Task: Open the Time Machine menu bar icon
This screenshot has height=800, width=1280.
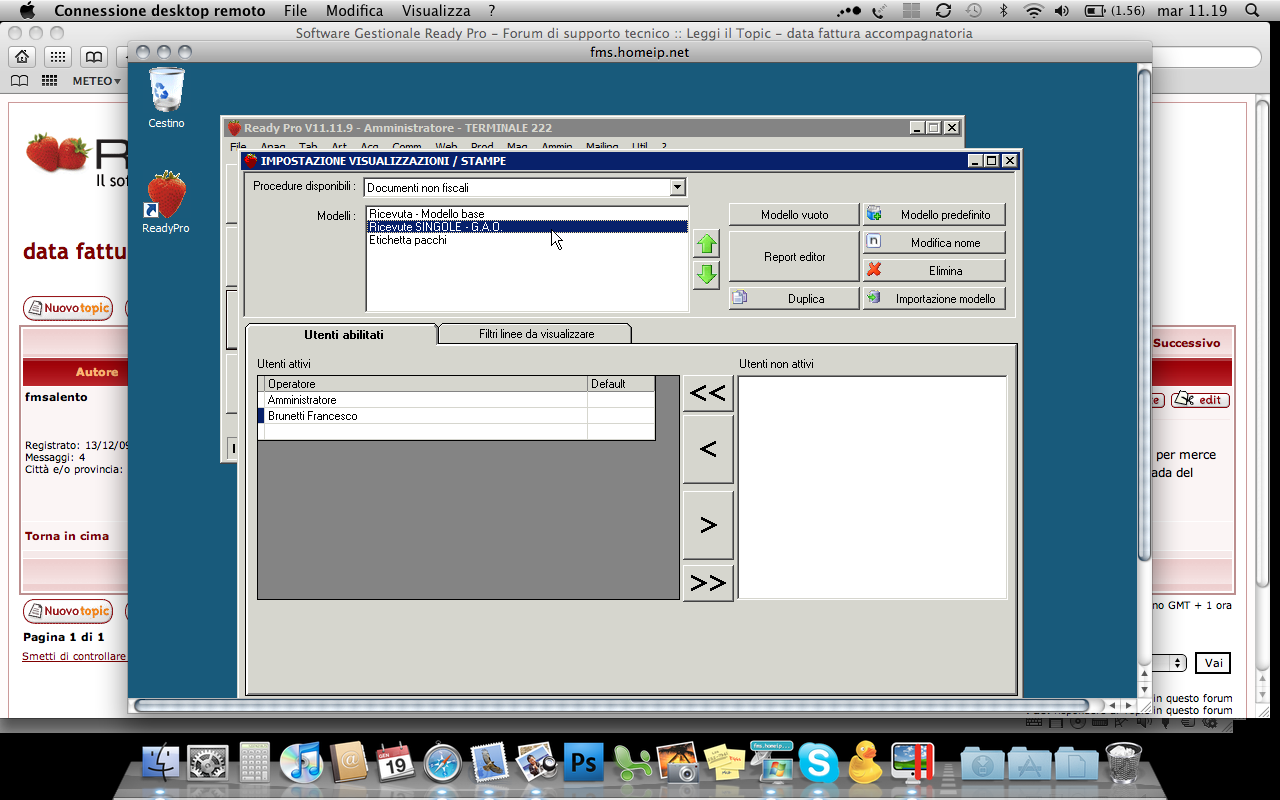Action: tap(973, 11)
